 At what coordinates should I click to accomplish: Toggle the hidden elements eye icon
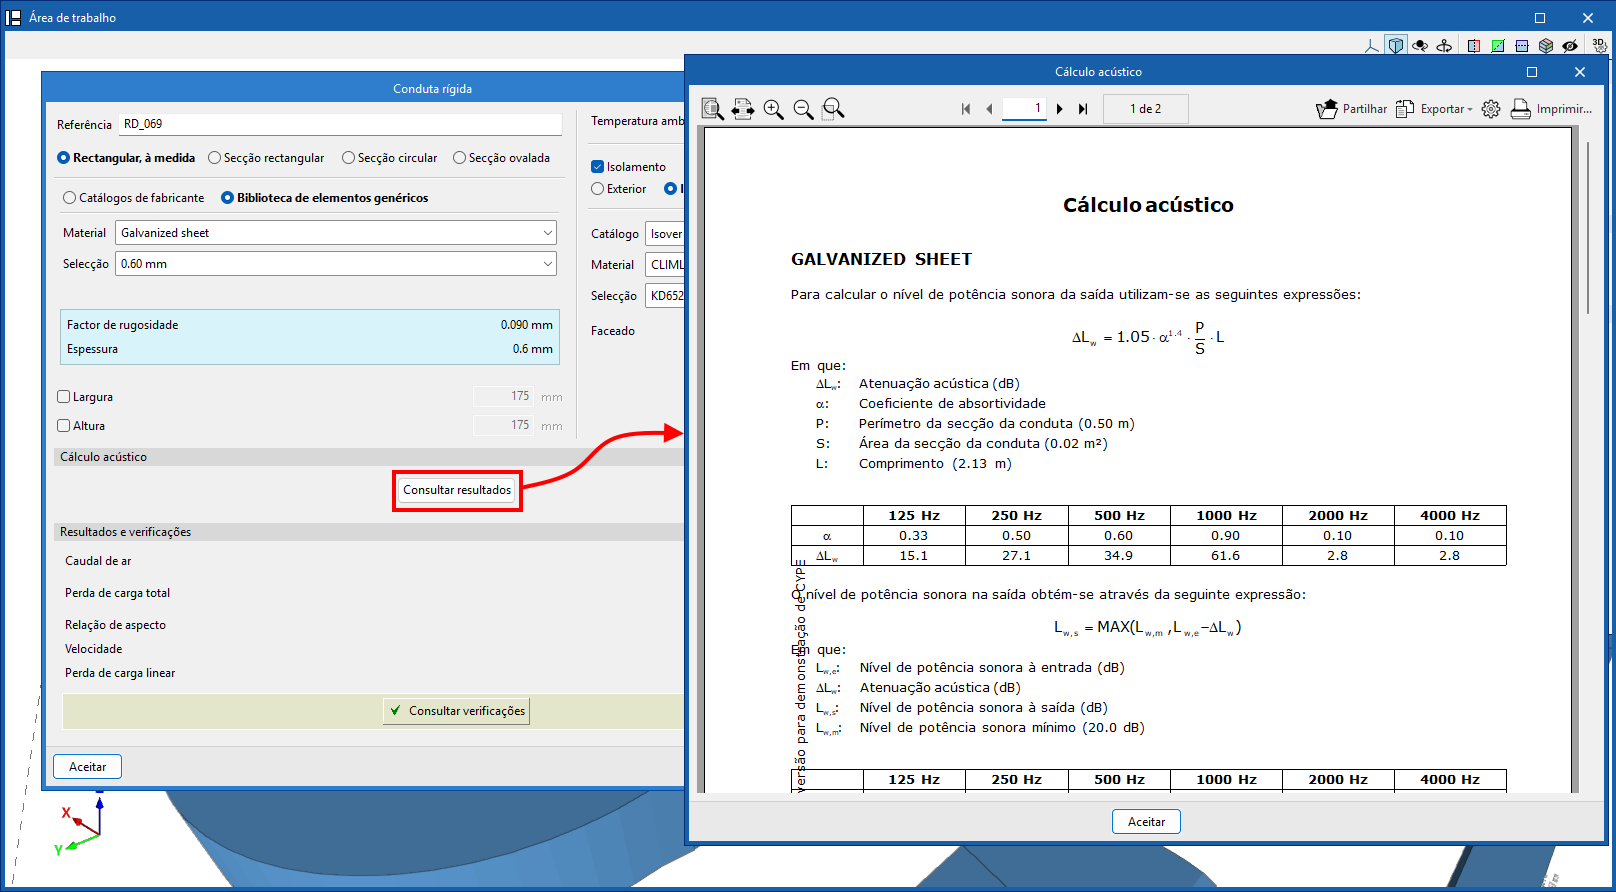point(1570,46)
